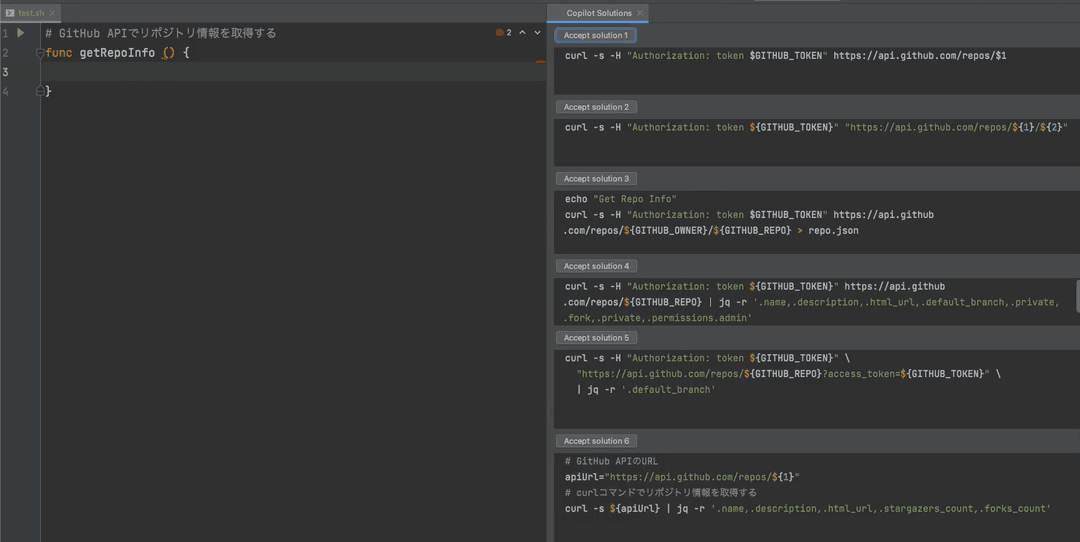Hit Accept solution 6 button

tap(596, 441)
